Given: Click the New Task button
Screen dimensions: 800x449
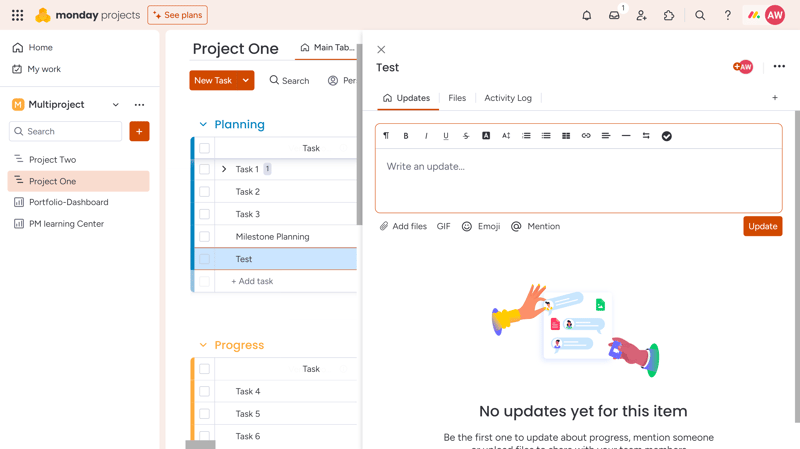Looking at the screenshot, I should coord(213,81).
